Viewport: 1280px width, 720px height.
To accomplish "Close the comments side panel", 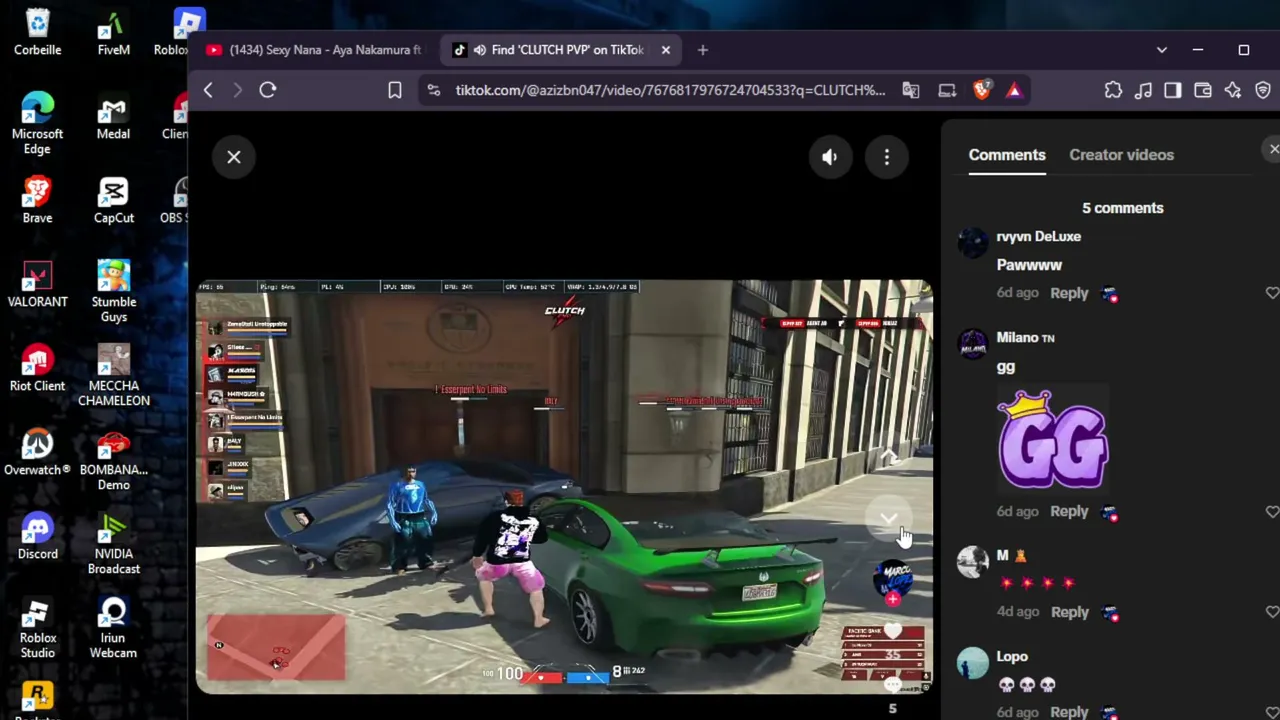I will pyautogui.click(x=1273, y=150).
